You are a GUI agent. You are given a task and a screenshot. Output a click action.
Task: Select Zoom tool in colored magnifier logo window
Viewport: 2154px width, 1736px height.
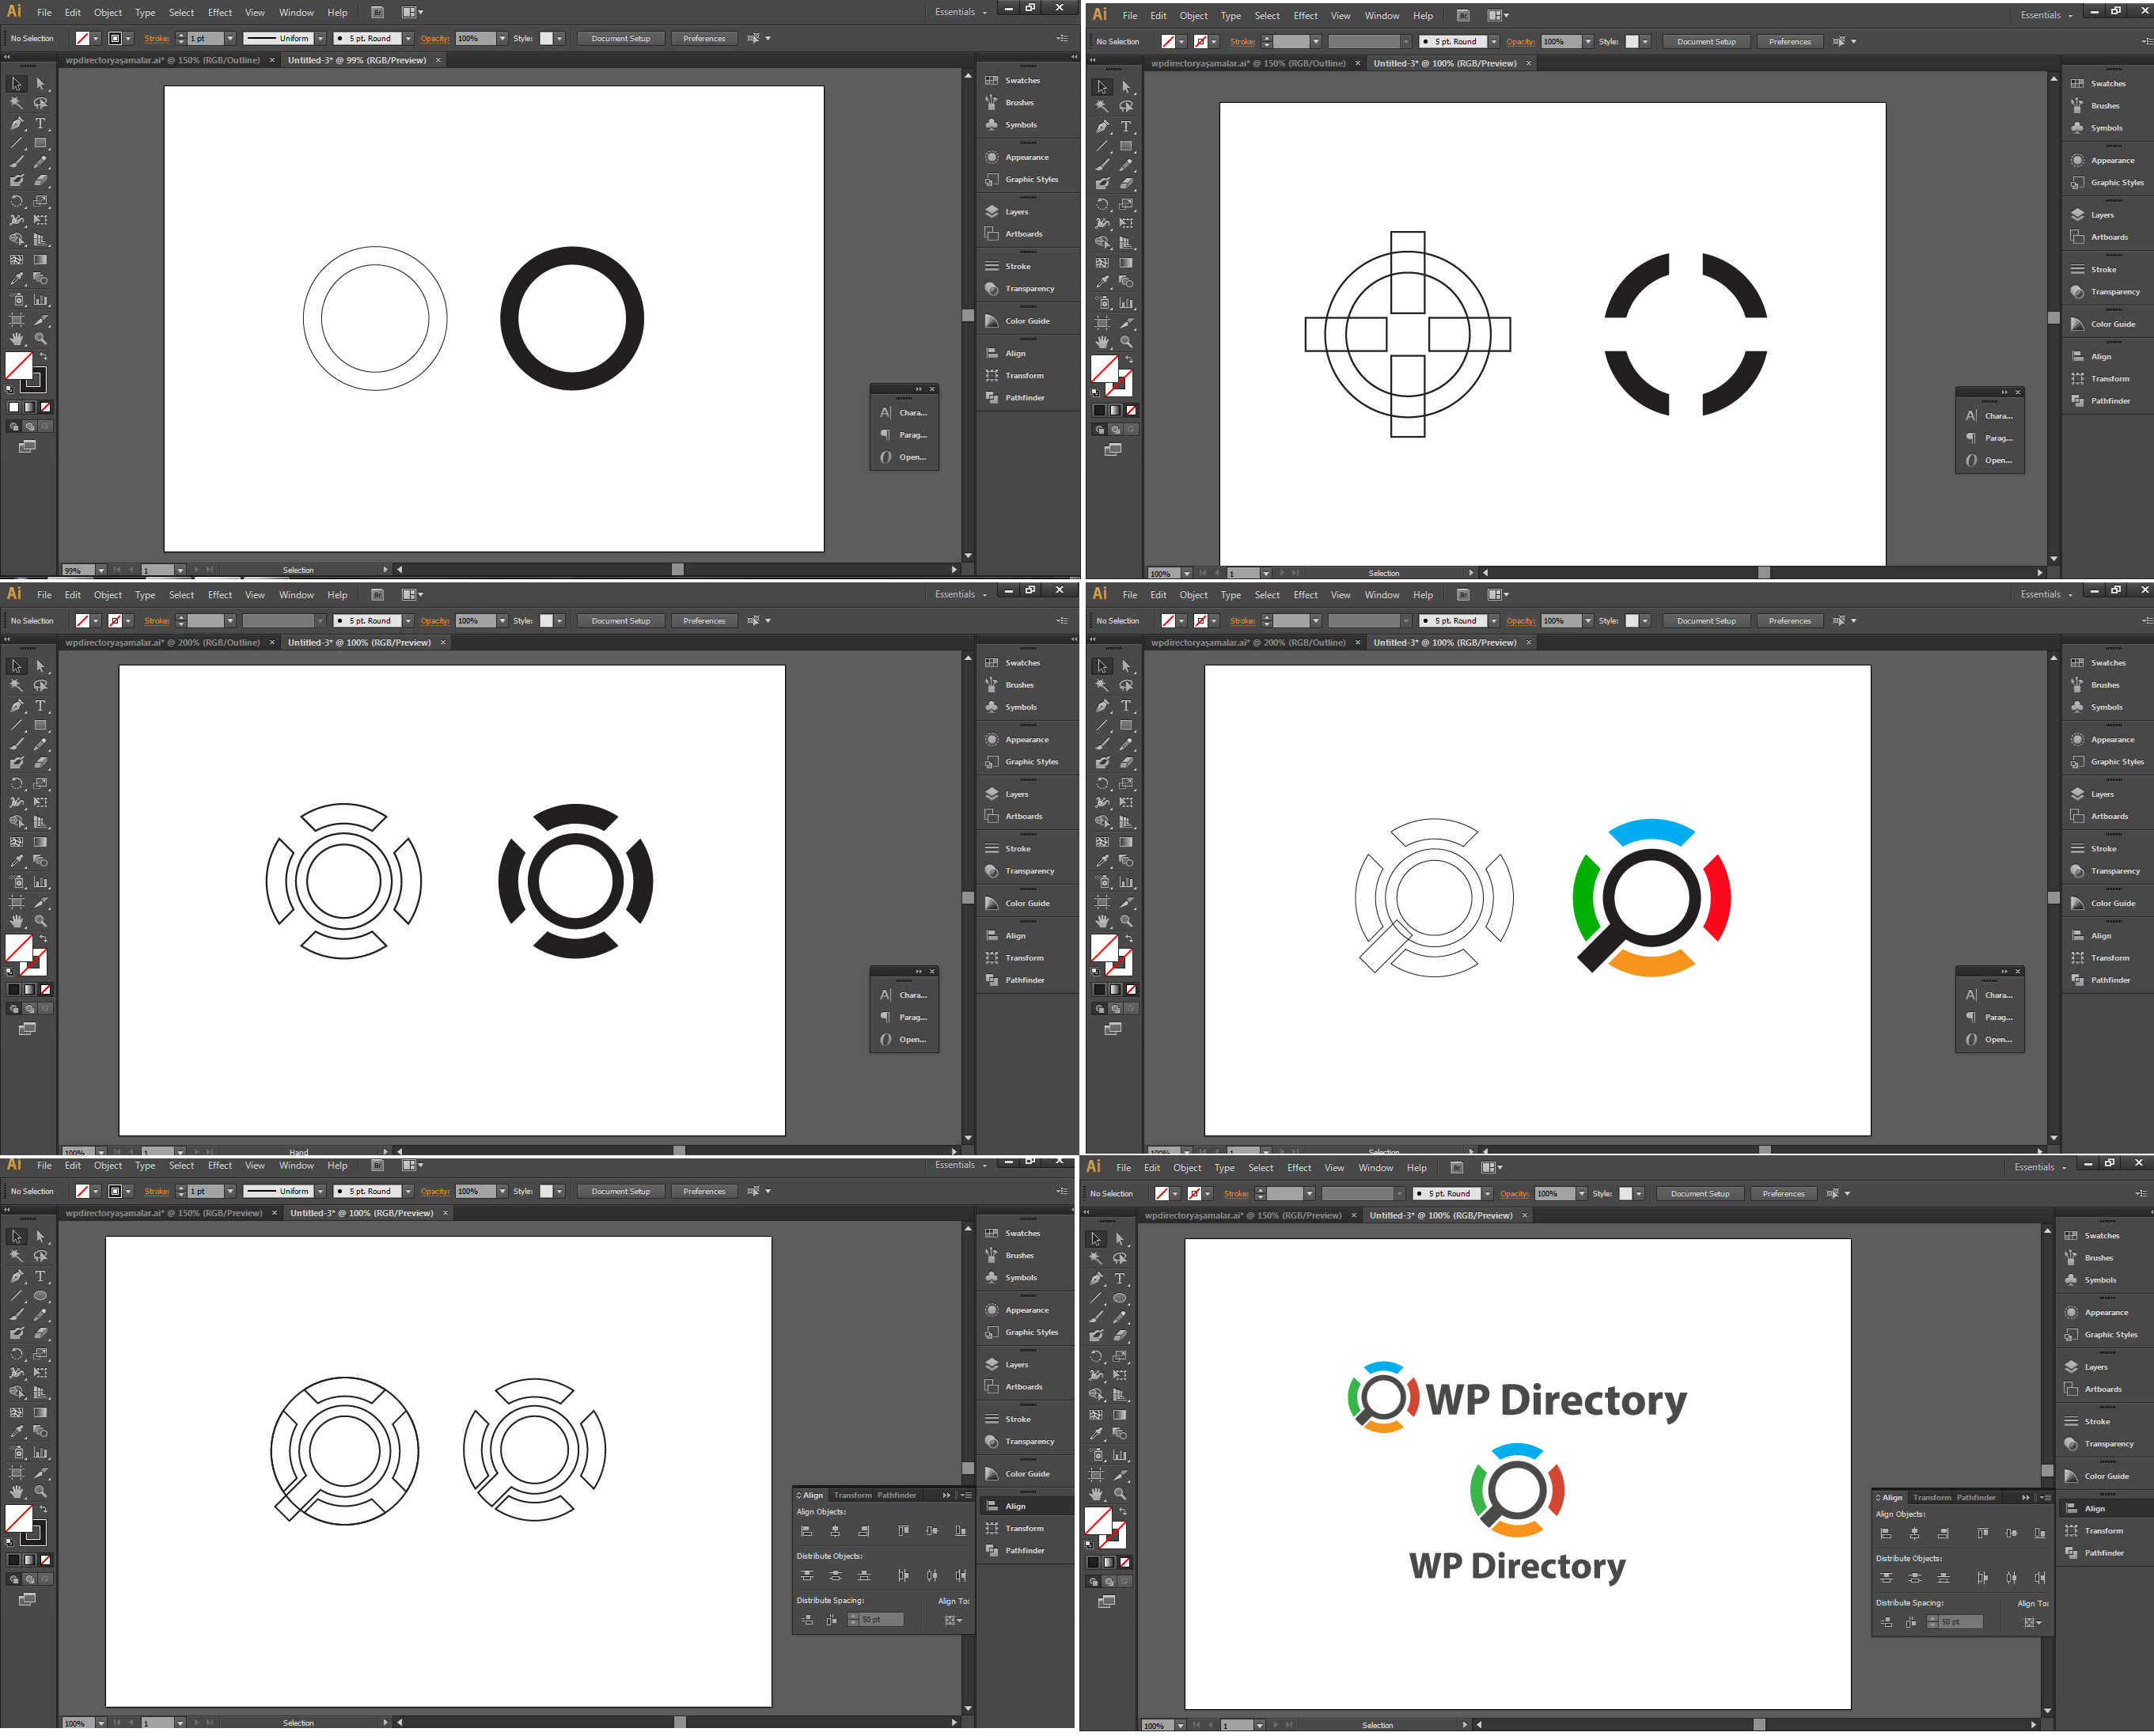pos(1126,921)
